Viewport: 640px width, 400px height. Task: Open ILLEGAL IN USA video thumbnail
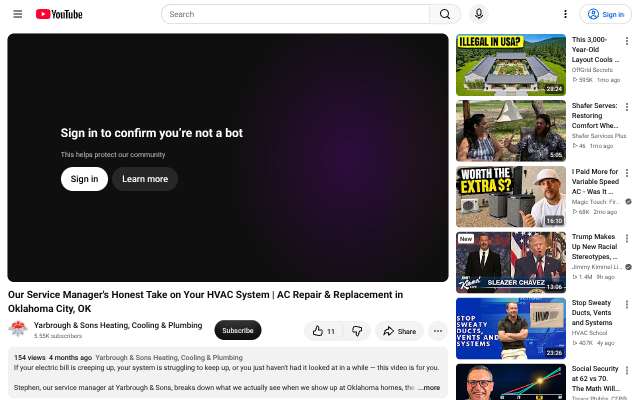pyautogui.click(x=511, y=65)
